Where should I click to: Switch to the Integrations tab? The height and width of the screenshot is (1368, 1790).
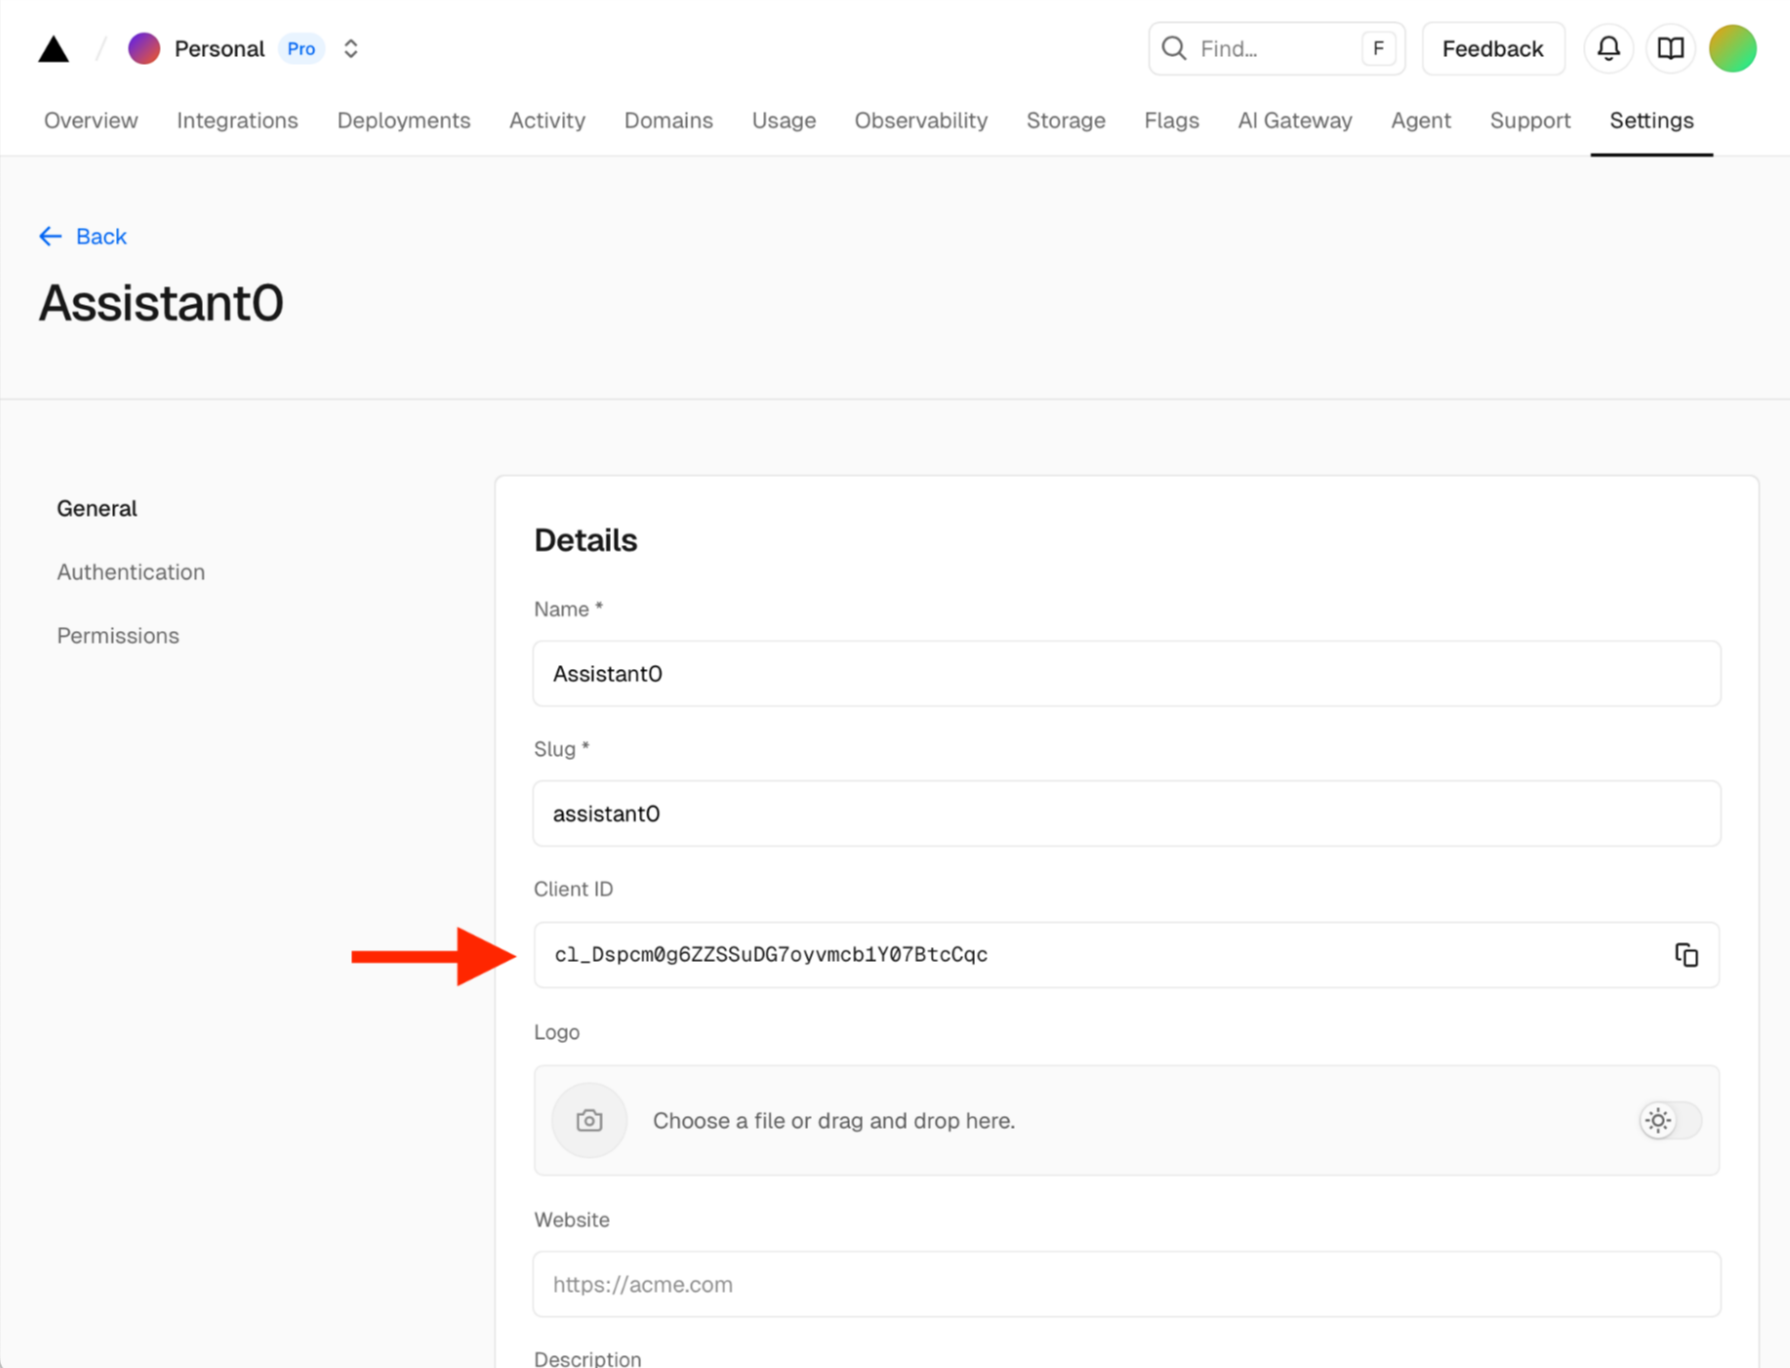click(237, 121)
